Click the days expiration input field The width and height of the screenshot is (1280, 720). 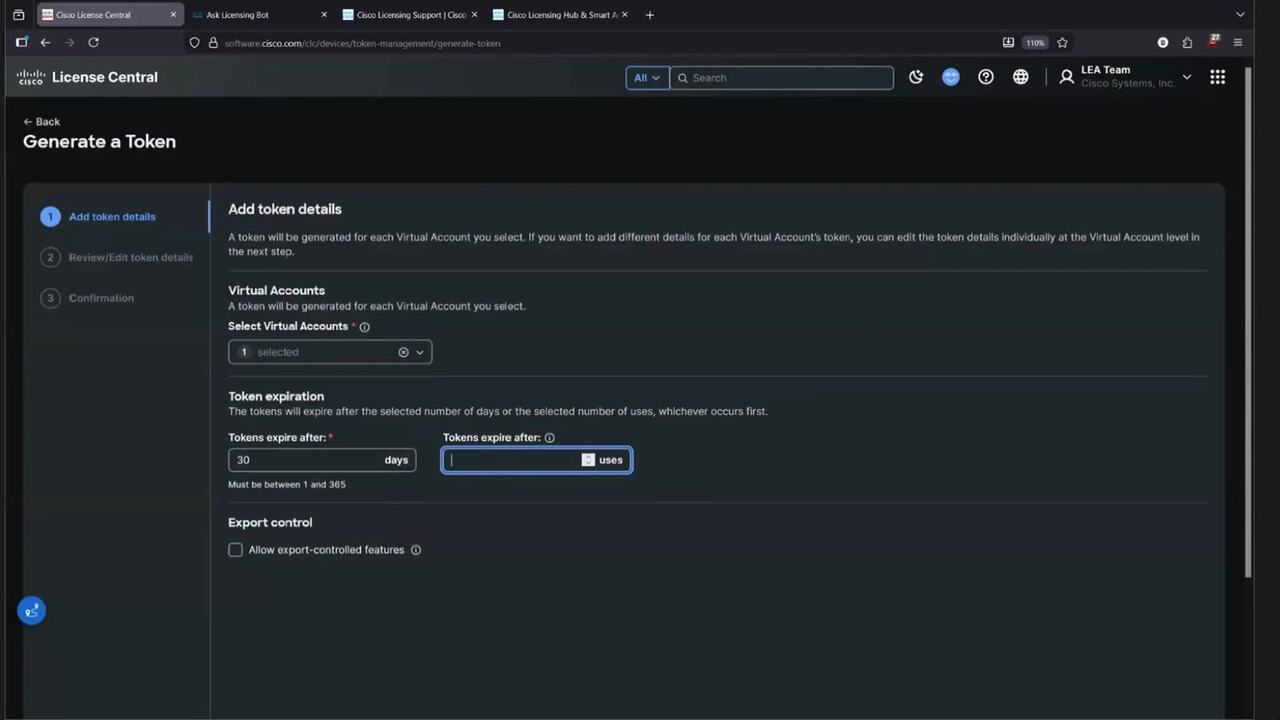(x=303, y=460)
